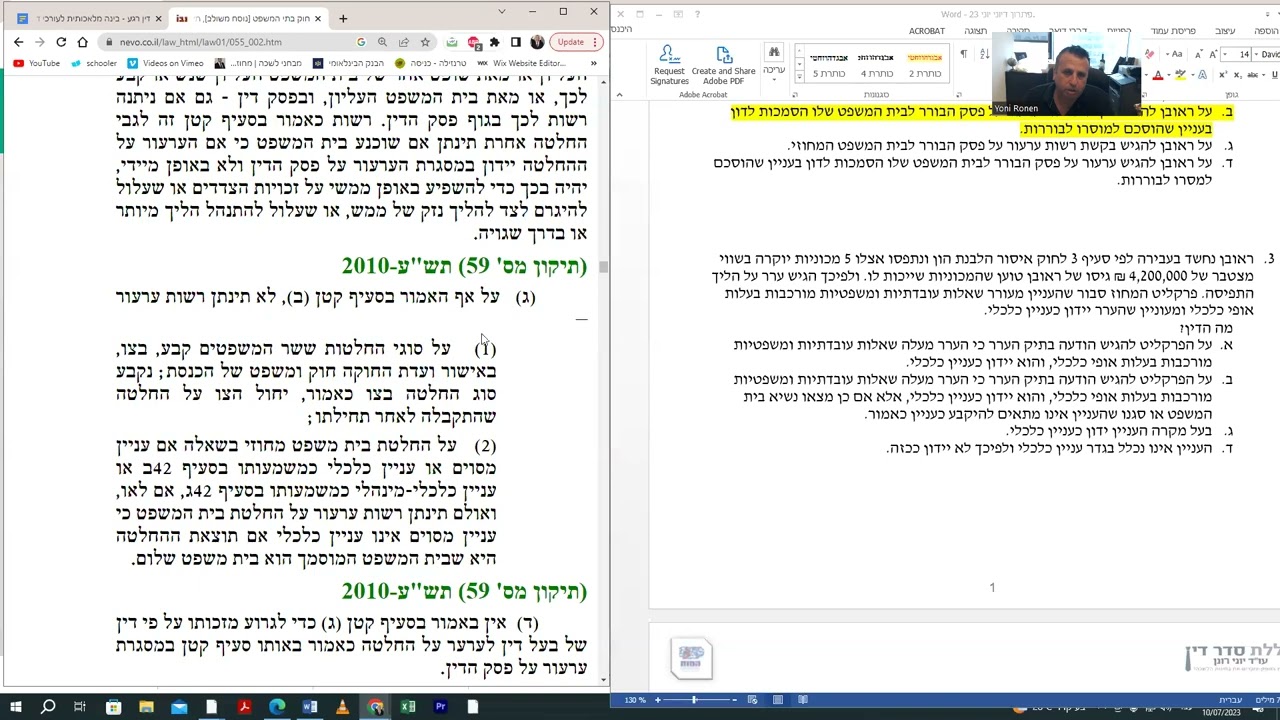Open Premiere Pro from taskbar

coord(440,707)
